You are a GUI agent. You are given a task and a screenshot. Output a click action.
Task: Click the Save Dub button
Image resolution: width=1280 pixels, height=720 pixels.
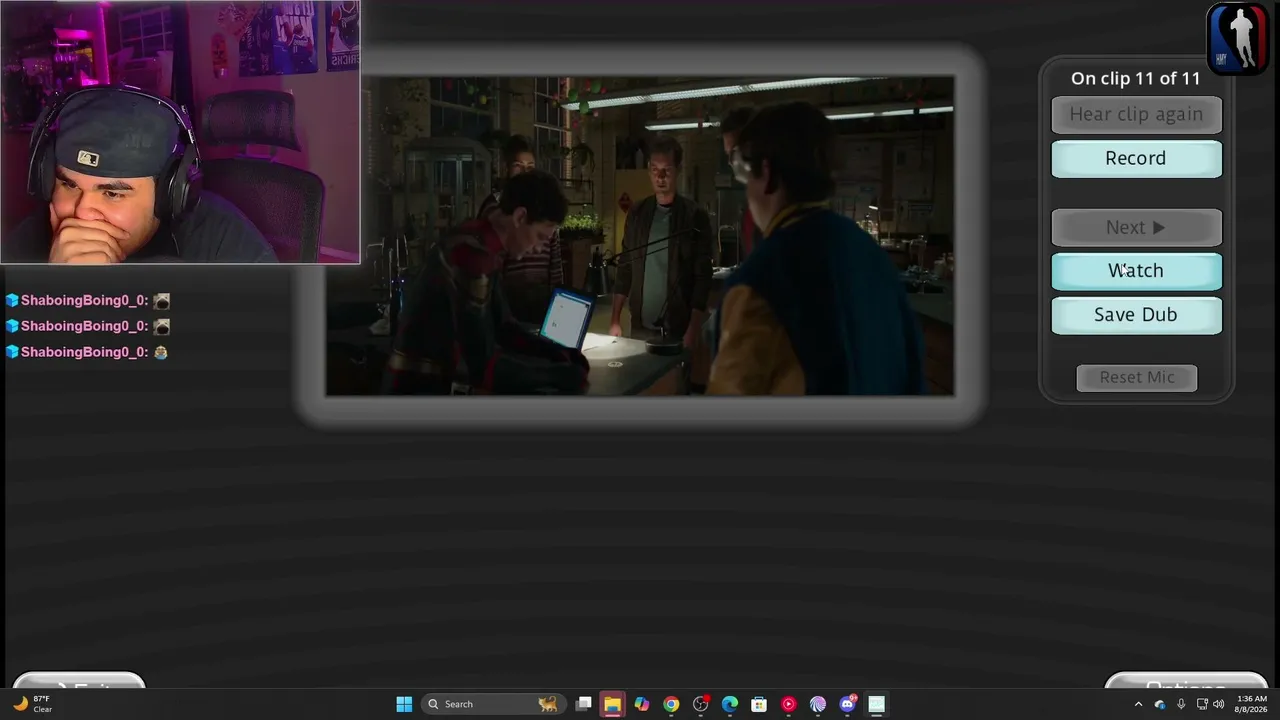[x=1136, y=315]
